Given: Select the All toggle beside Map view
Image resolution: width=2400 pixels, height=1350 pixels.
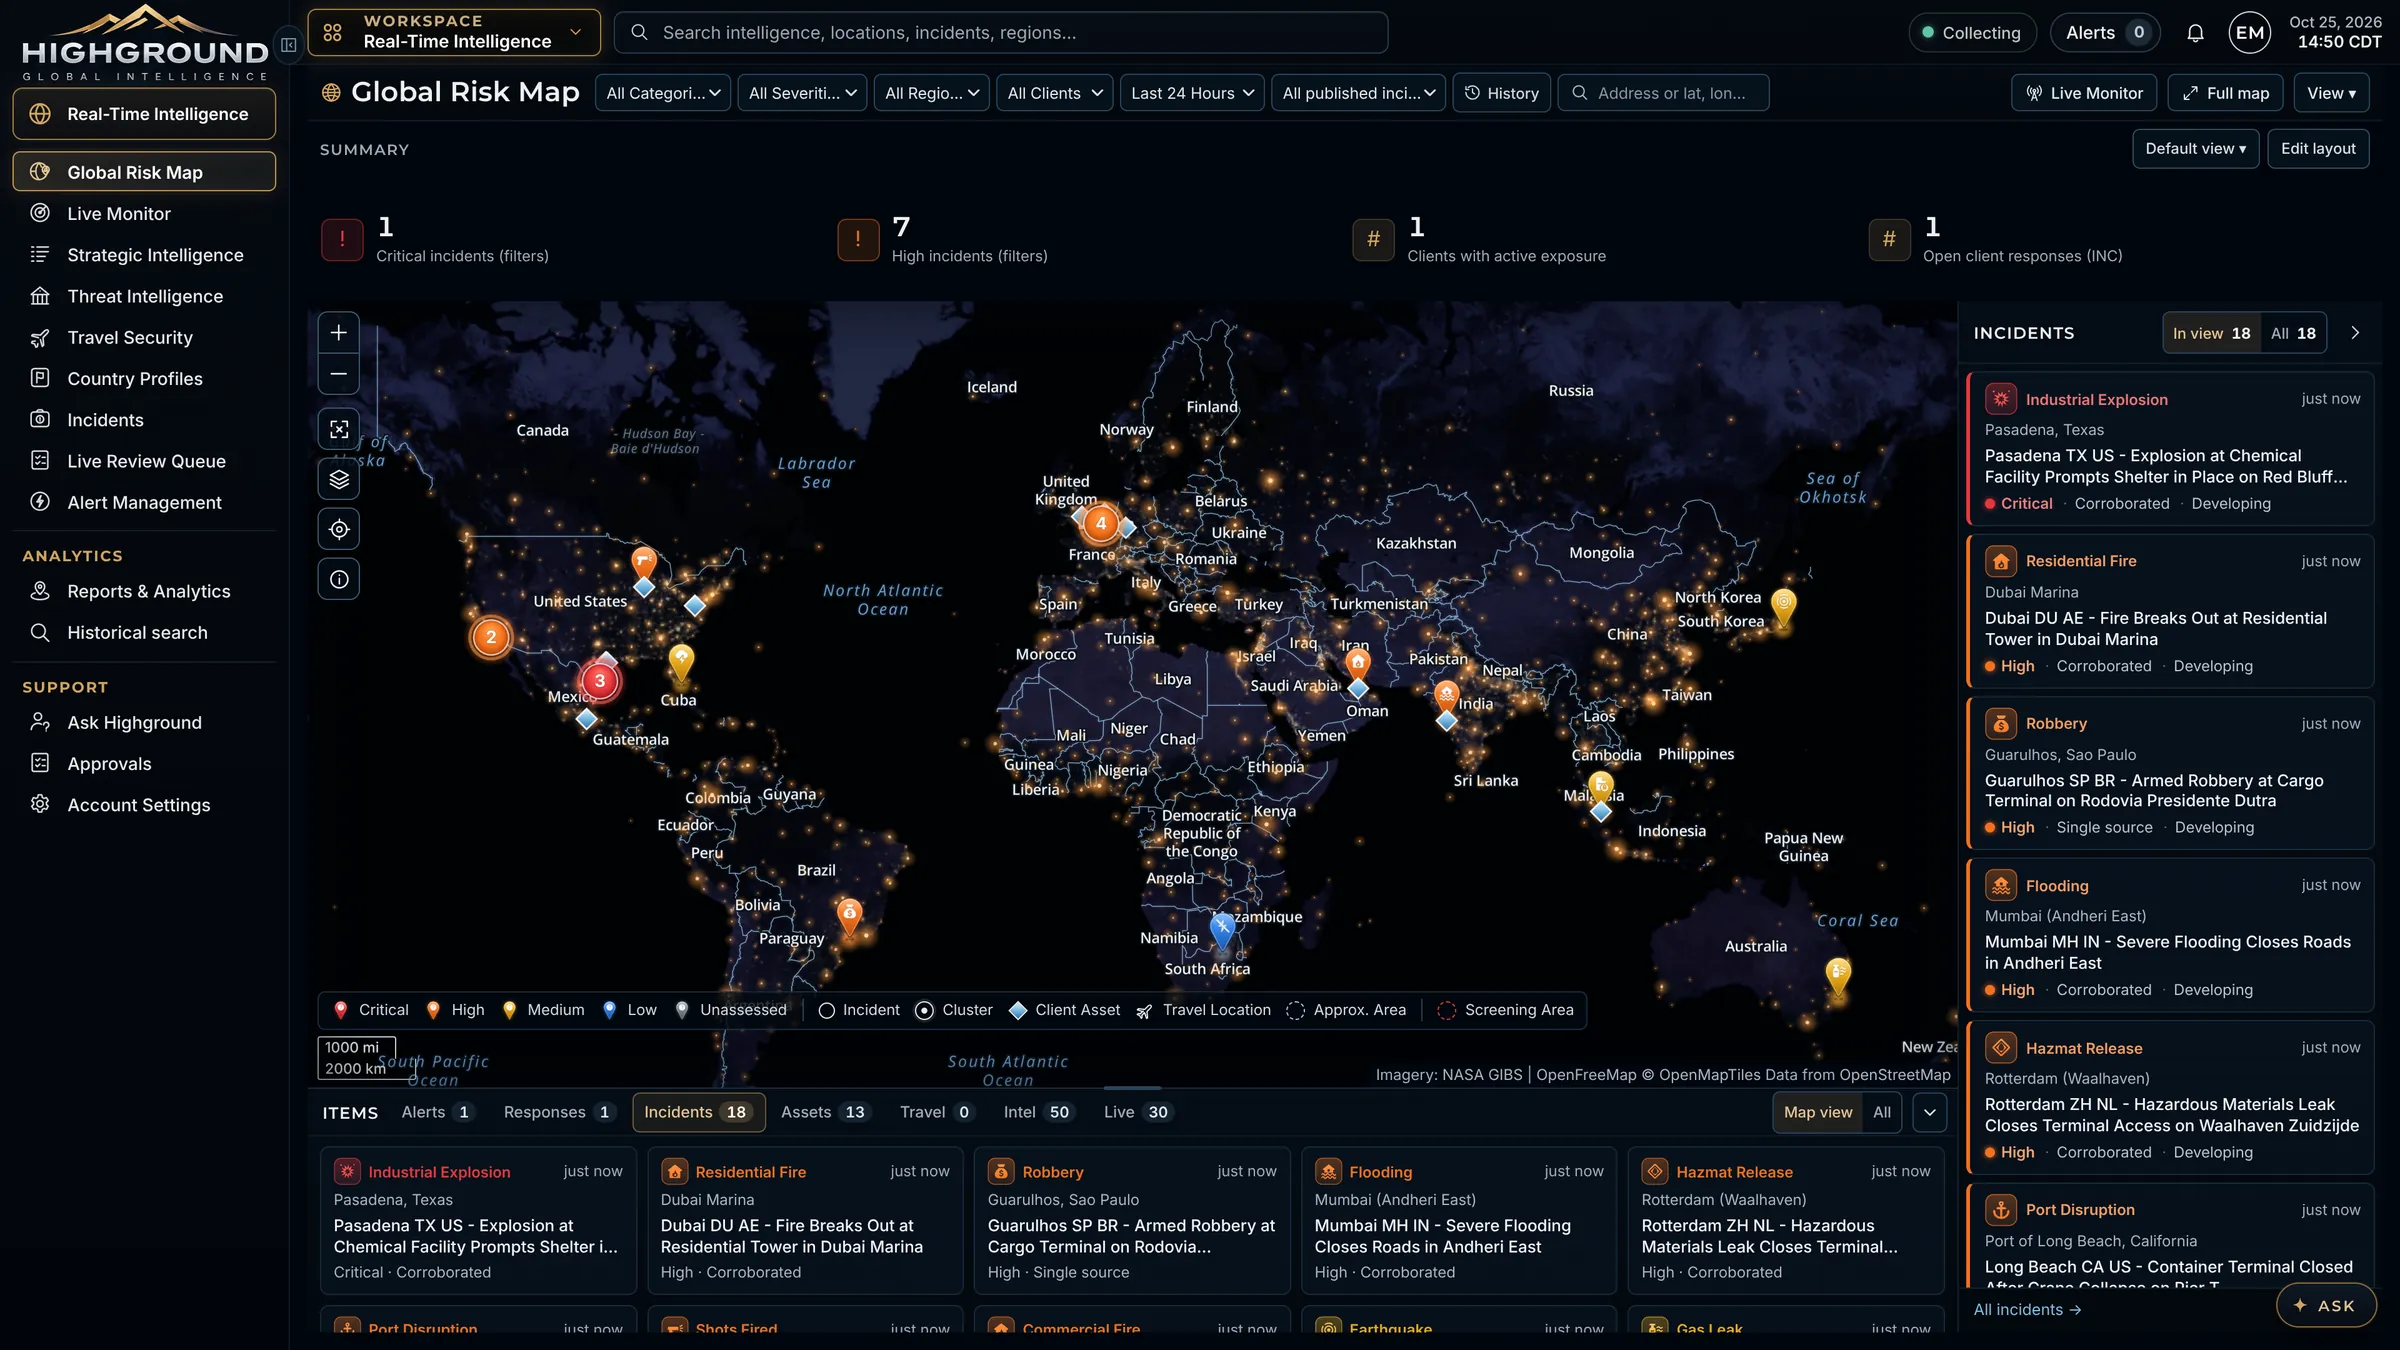Looking at the screenshot, I should 1881,1112.
